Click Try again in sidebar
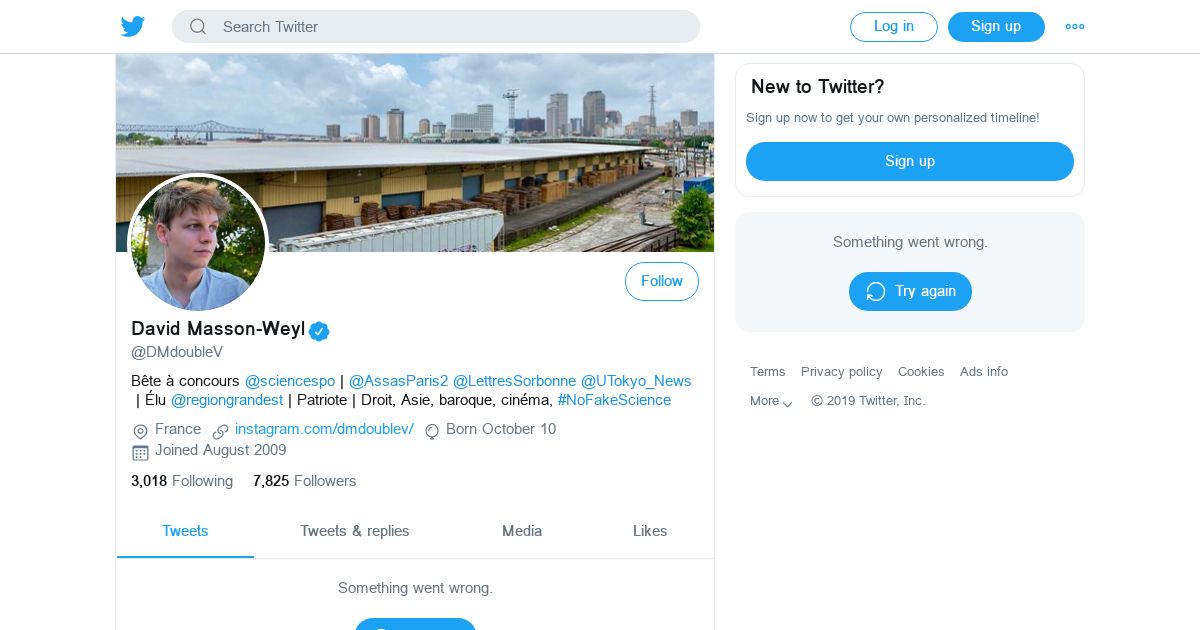The width and height of the screenshot is (1200, 630). (x=910, y=291)
